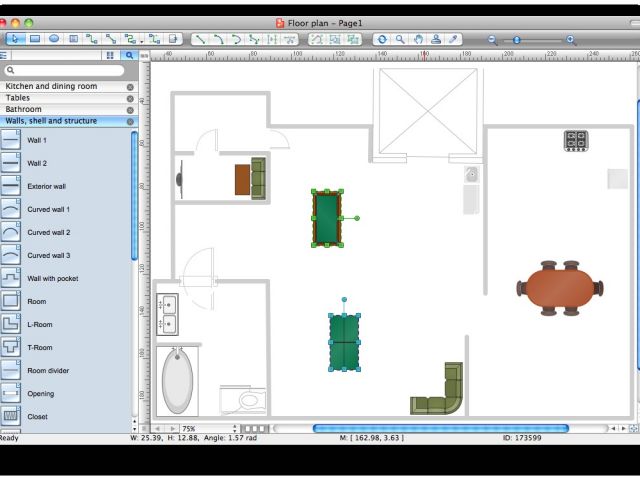Screen dimensions: 640x480
Task: Select the pointer arrow tool
Action: pyautogui.click(x=13, y=39)
